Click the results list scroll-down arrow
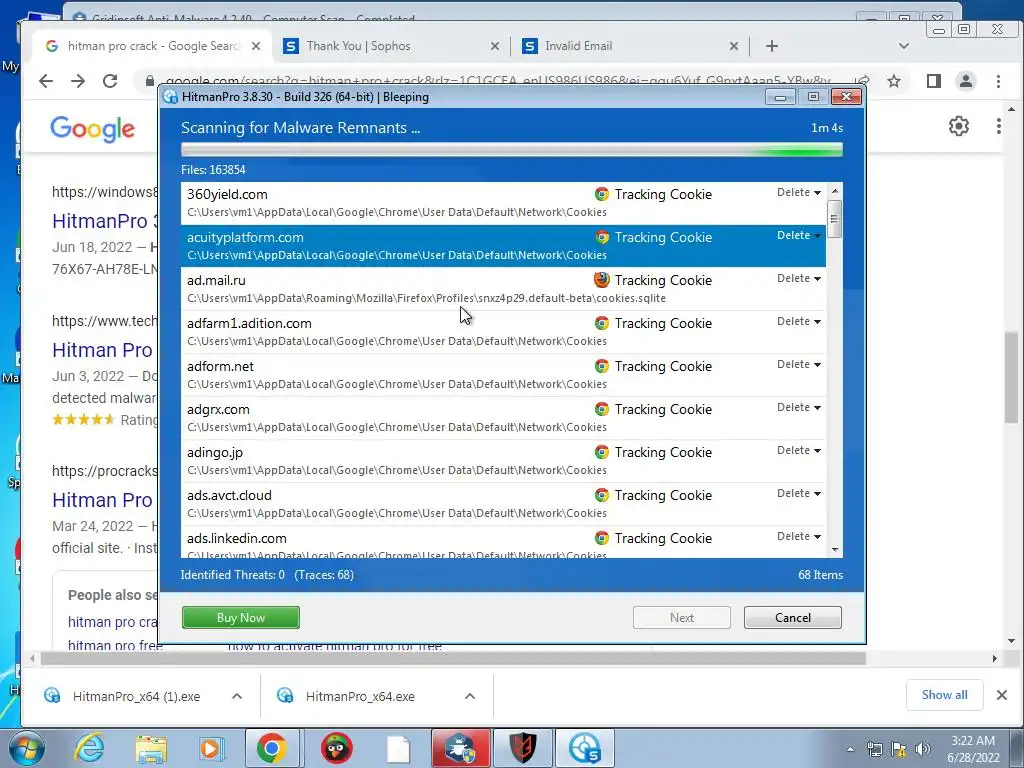This screenshot has height=768, width=1024. pyautogui.click(x=835, y=550)
